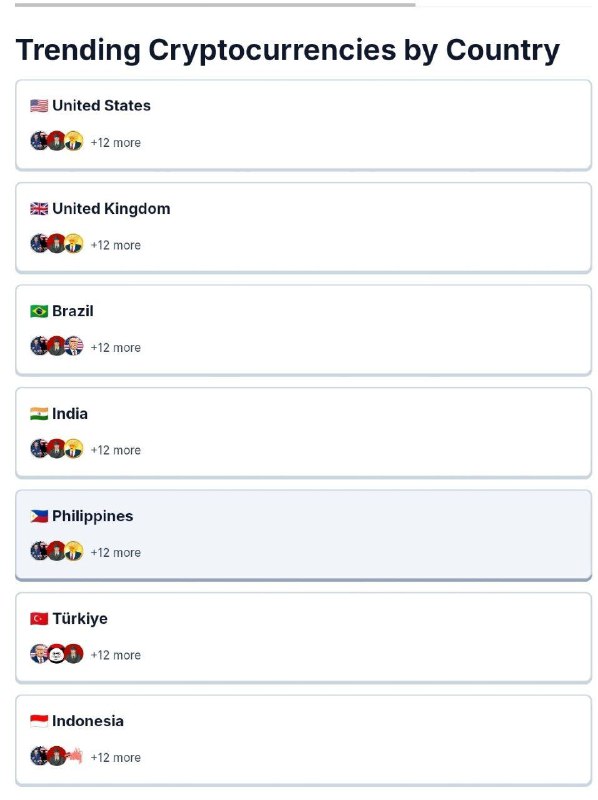
Task: Open the Philippines trending card
Action: (304, 535)
